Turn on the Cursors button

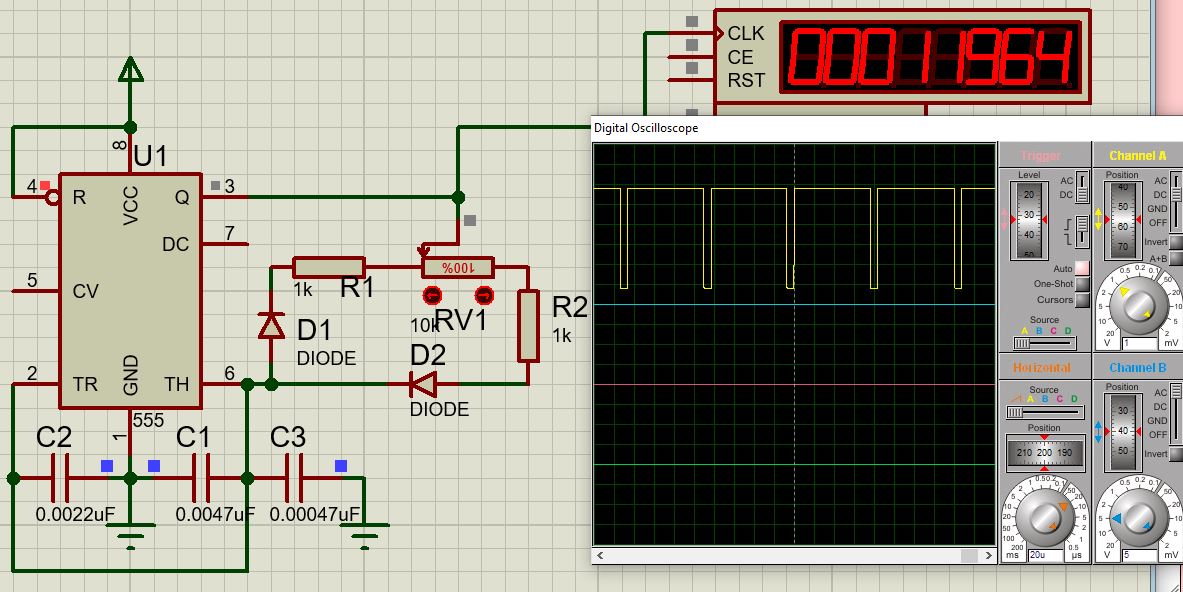[x=1082, y=300]
